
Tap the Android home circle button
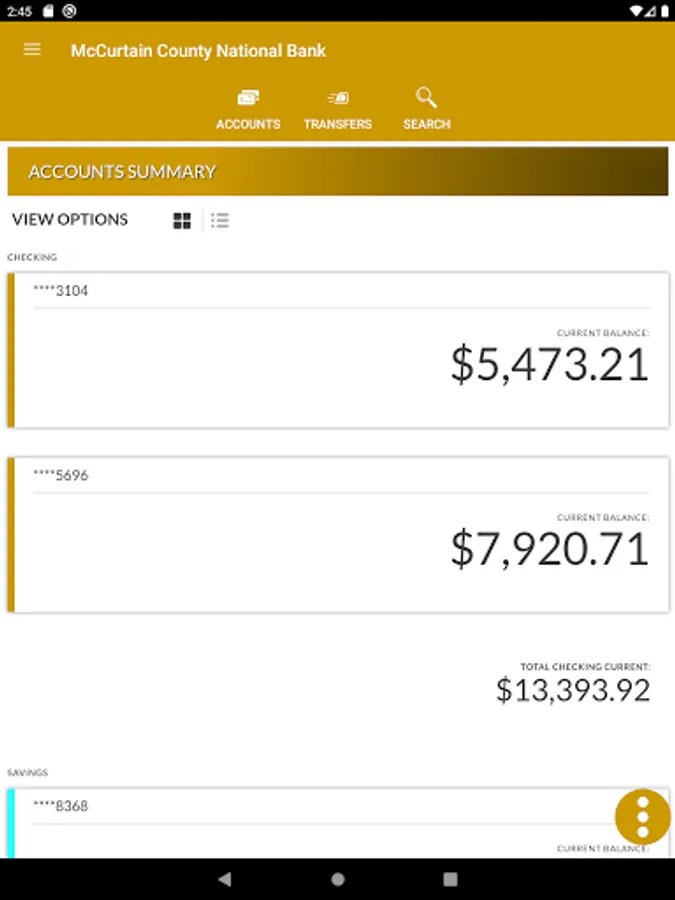[338, 879]
